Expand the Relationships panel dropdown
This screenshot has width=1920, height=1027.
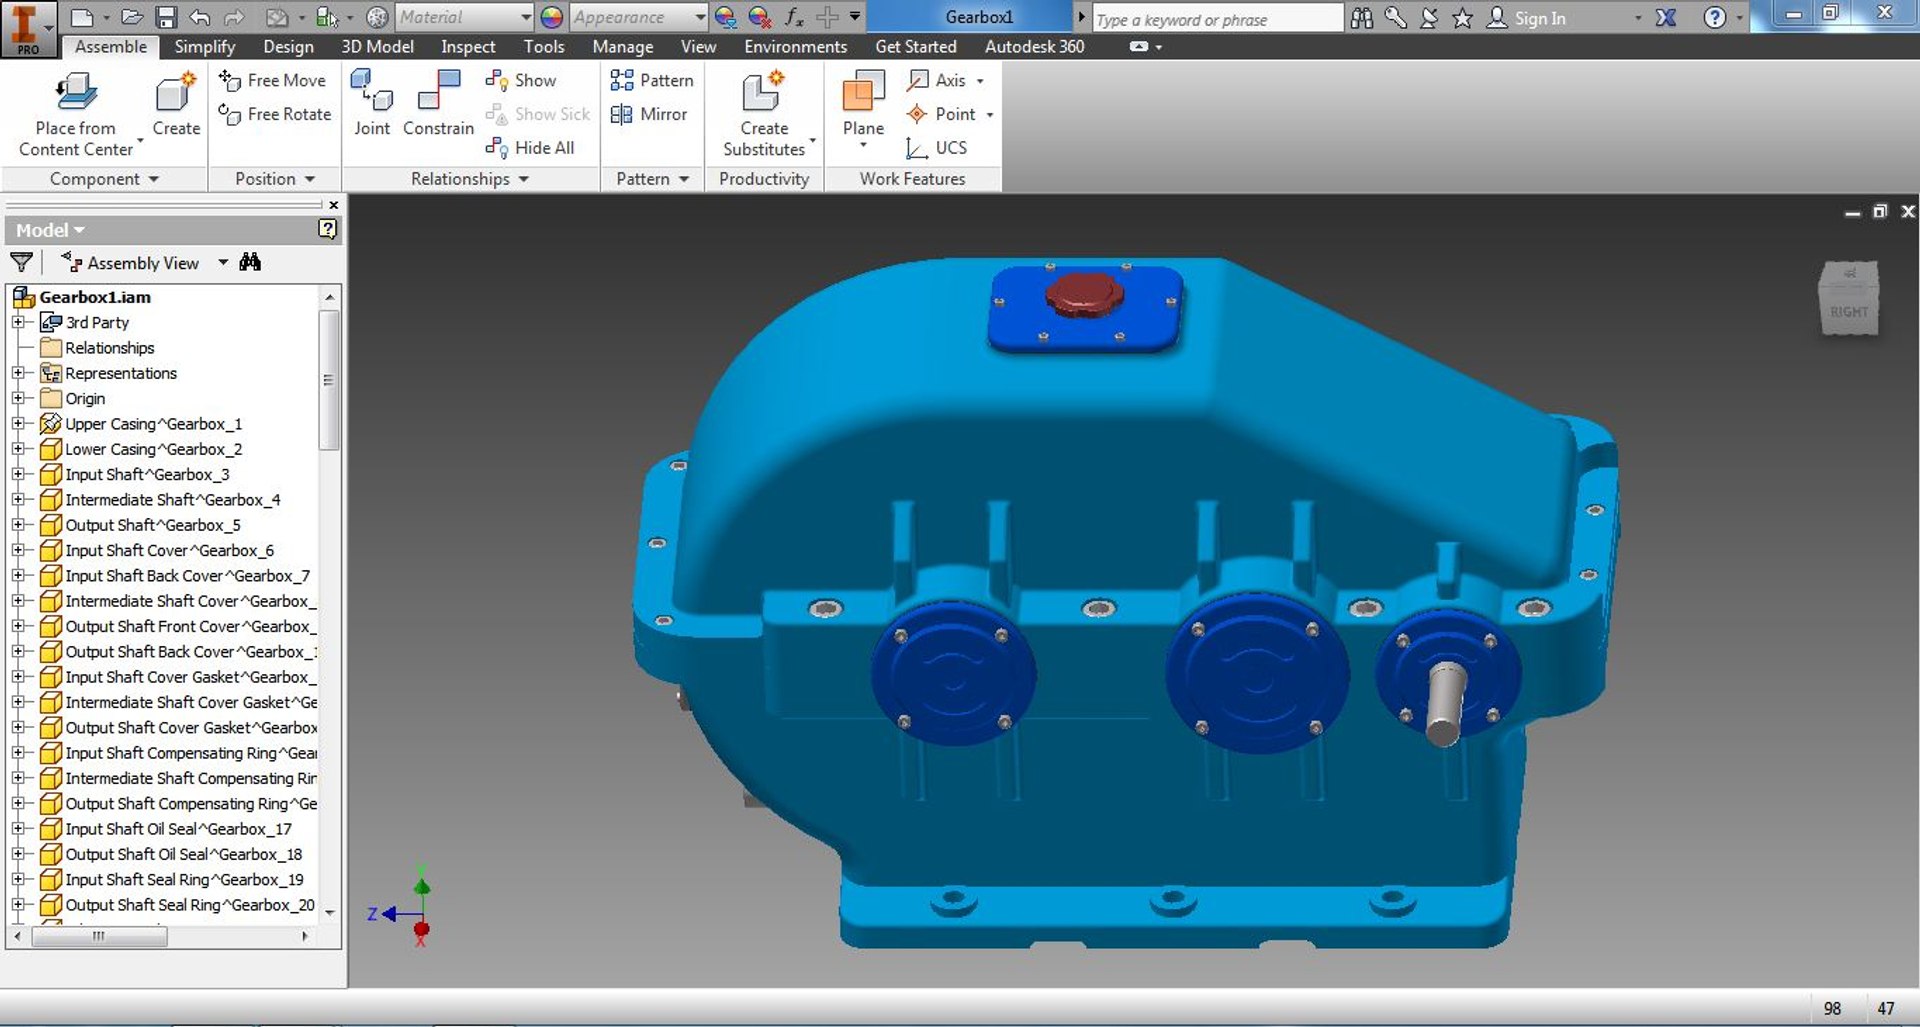coord(524,179)
